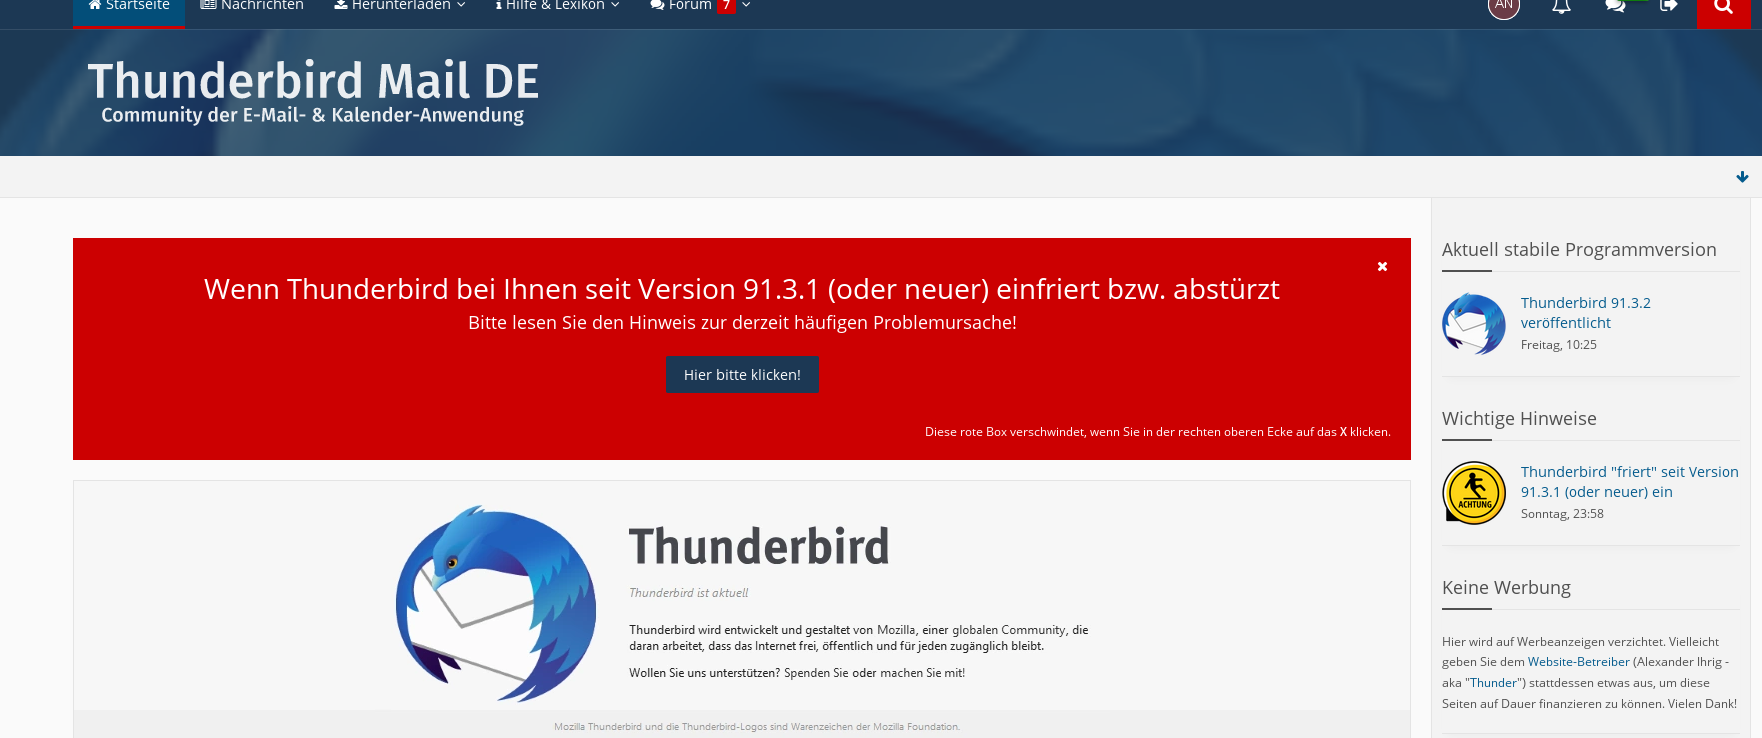Click the blue down arrow icon

(1742, 177)
